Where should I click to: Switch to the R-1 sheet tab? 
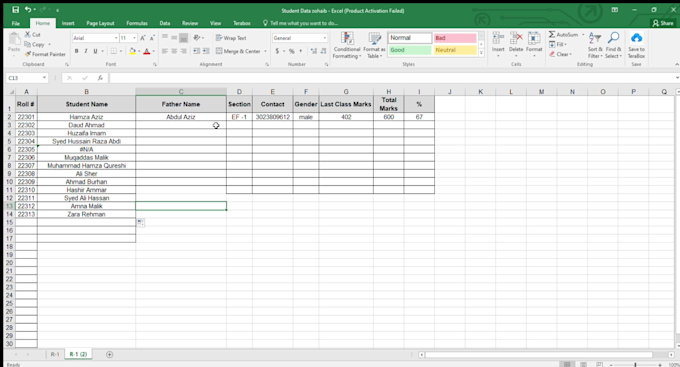point(55,354)
